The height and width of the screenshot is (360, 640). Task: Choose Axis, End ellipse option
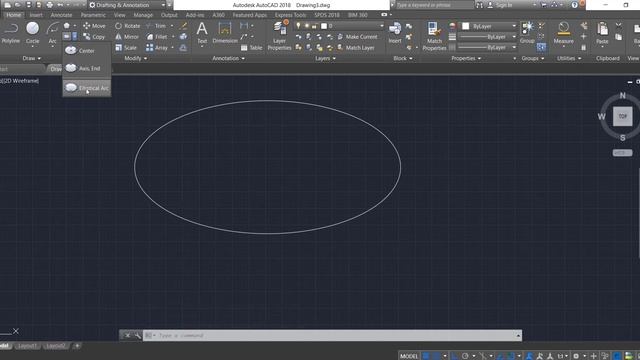[86, 68]
